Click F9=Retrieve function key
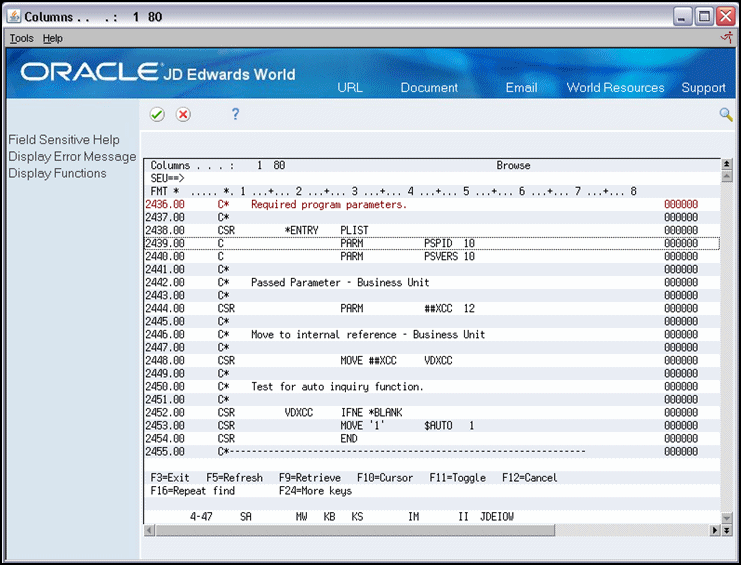Image resolution: width=741 pixels, height=565 pixels. [x=310, y=478]
